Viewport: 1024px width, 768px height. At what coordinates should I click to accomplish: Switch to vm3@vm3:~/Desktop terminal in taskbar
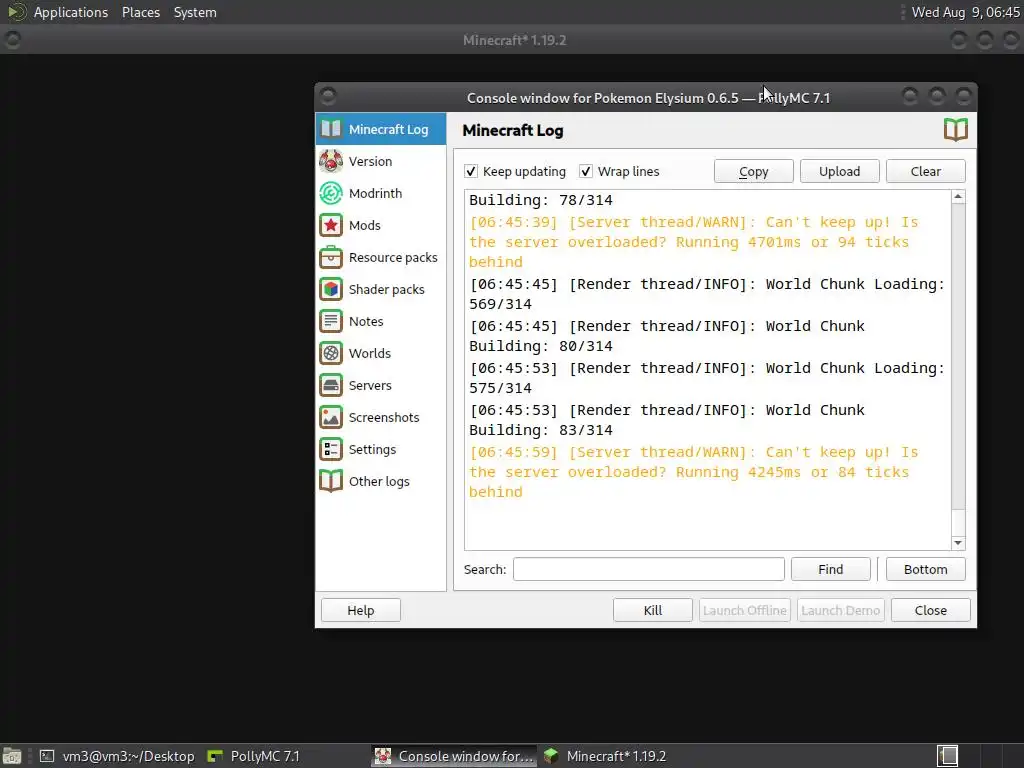tap(118, 756)
